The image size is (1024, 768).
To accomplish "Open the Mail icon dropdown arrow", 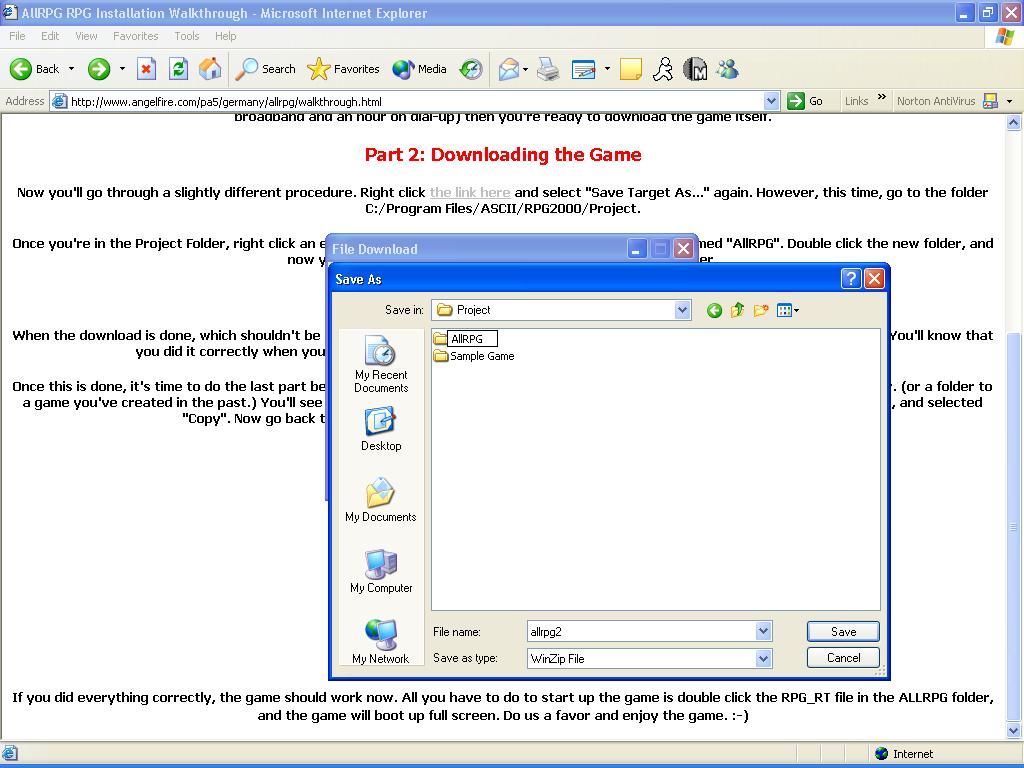I will (525, 69).
